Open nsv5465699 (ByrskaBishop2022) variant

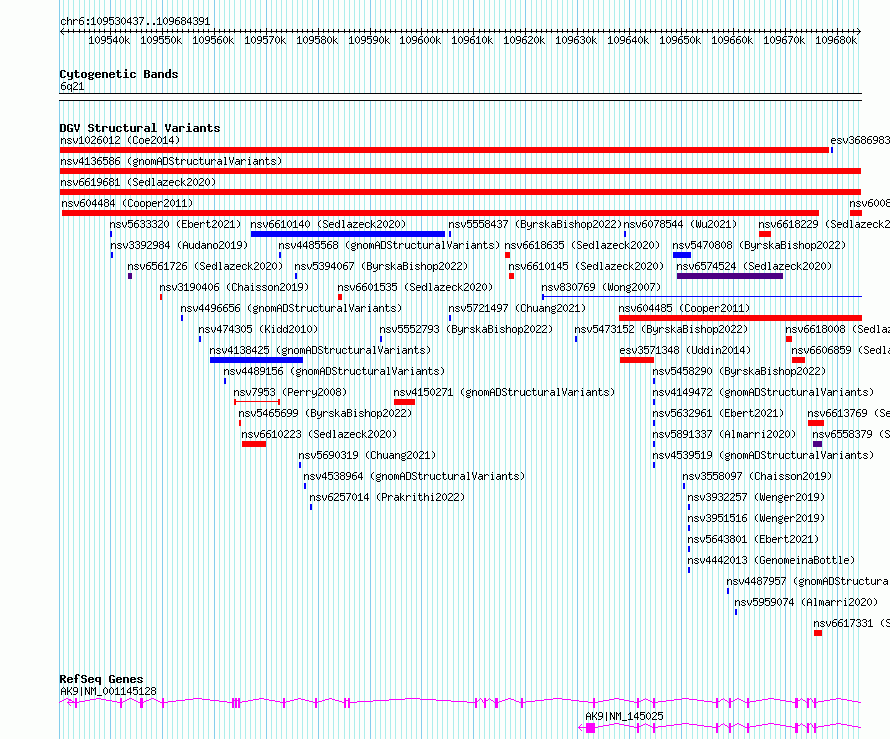tap(325, 413)
